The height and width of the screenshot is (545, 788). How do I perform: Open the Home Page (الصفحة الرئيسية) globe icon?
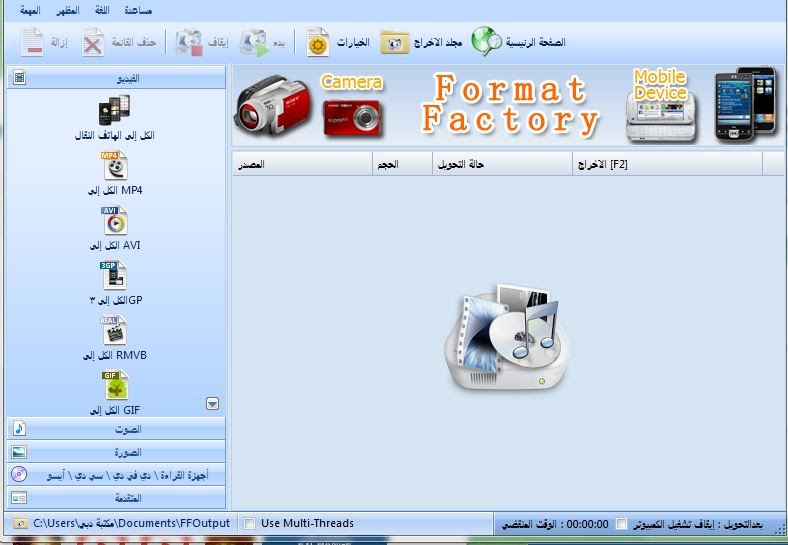coord(486,41)
